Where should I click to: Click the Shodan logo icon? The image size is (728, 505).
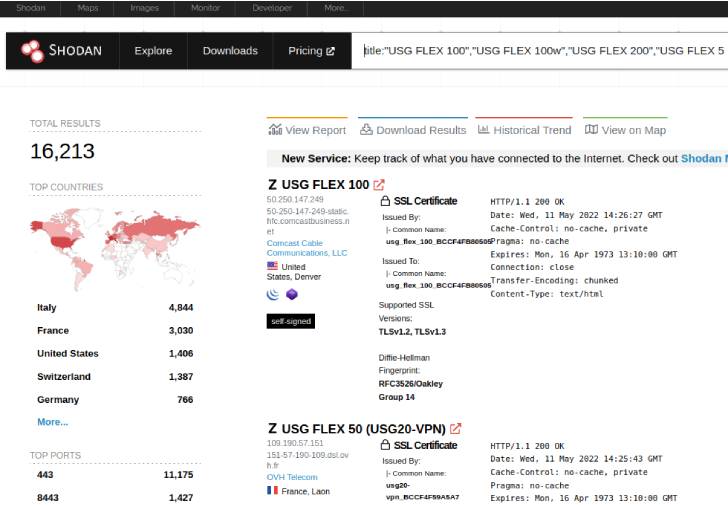coord(32,51)
